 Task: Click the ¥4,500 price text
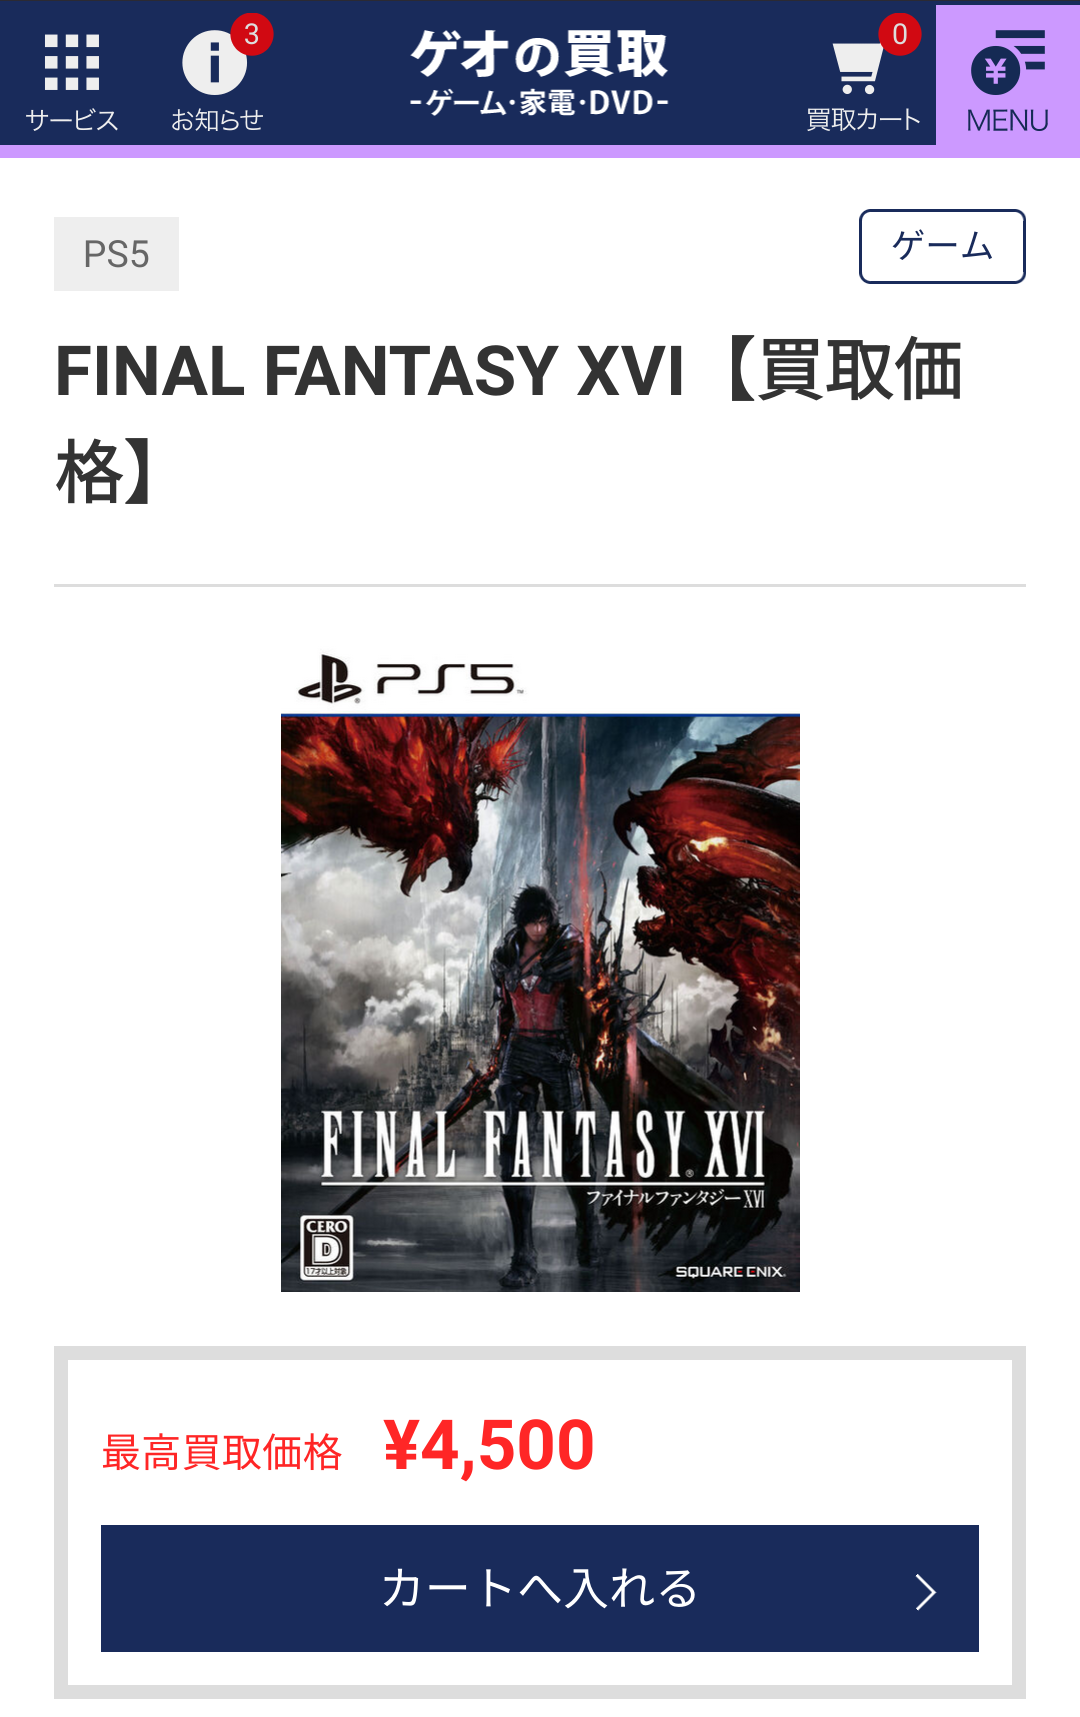point(489,1446)
